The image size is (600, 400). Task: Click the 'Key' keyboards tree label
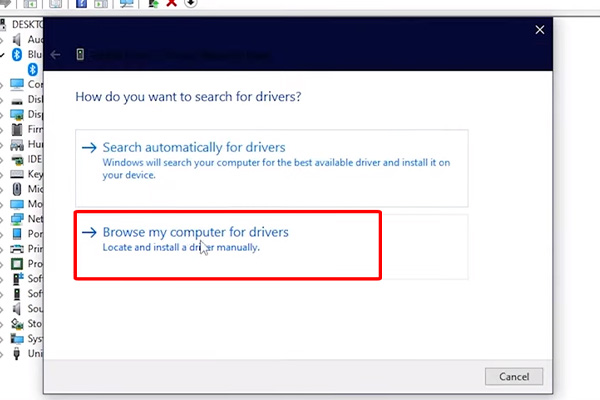pos(35,174)
